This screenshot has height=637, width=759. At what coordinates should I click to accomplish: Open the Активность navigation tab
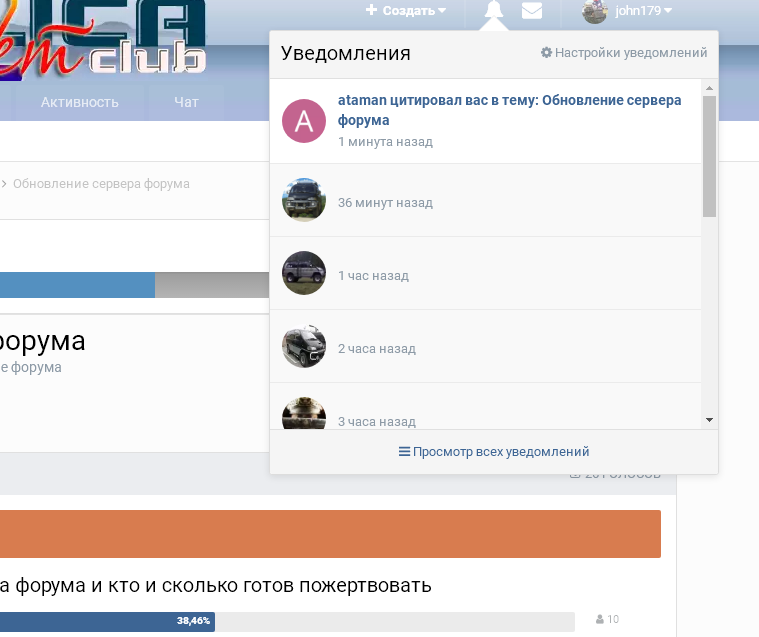80,102
